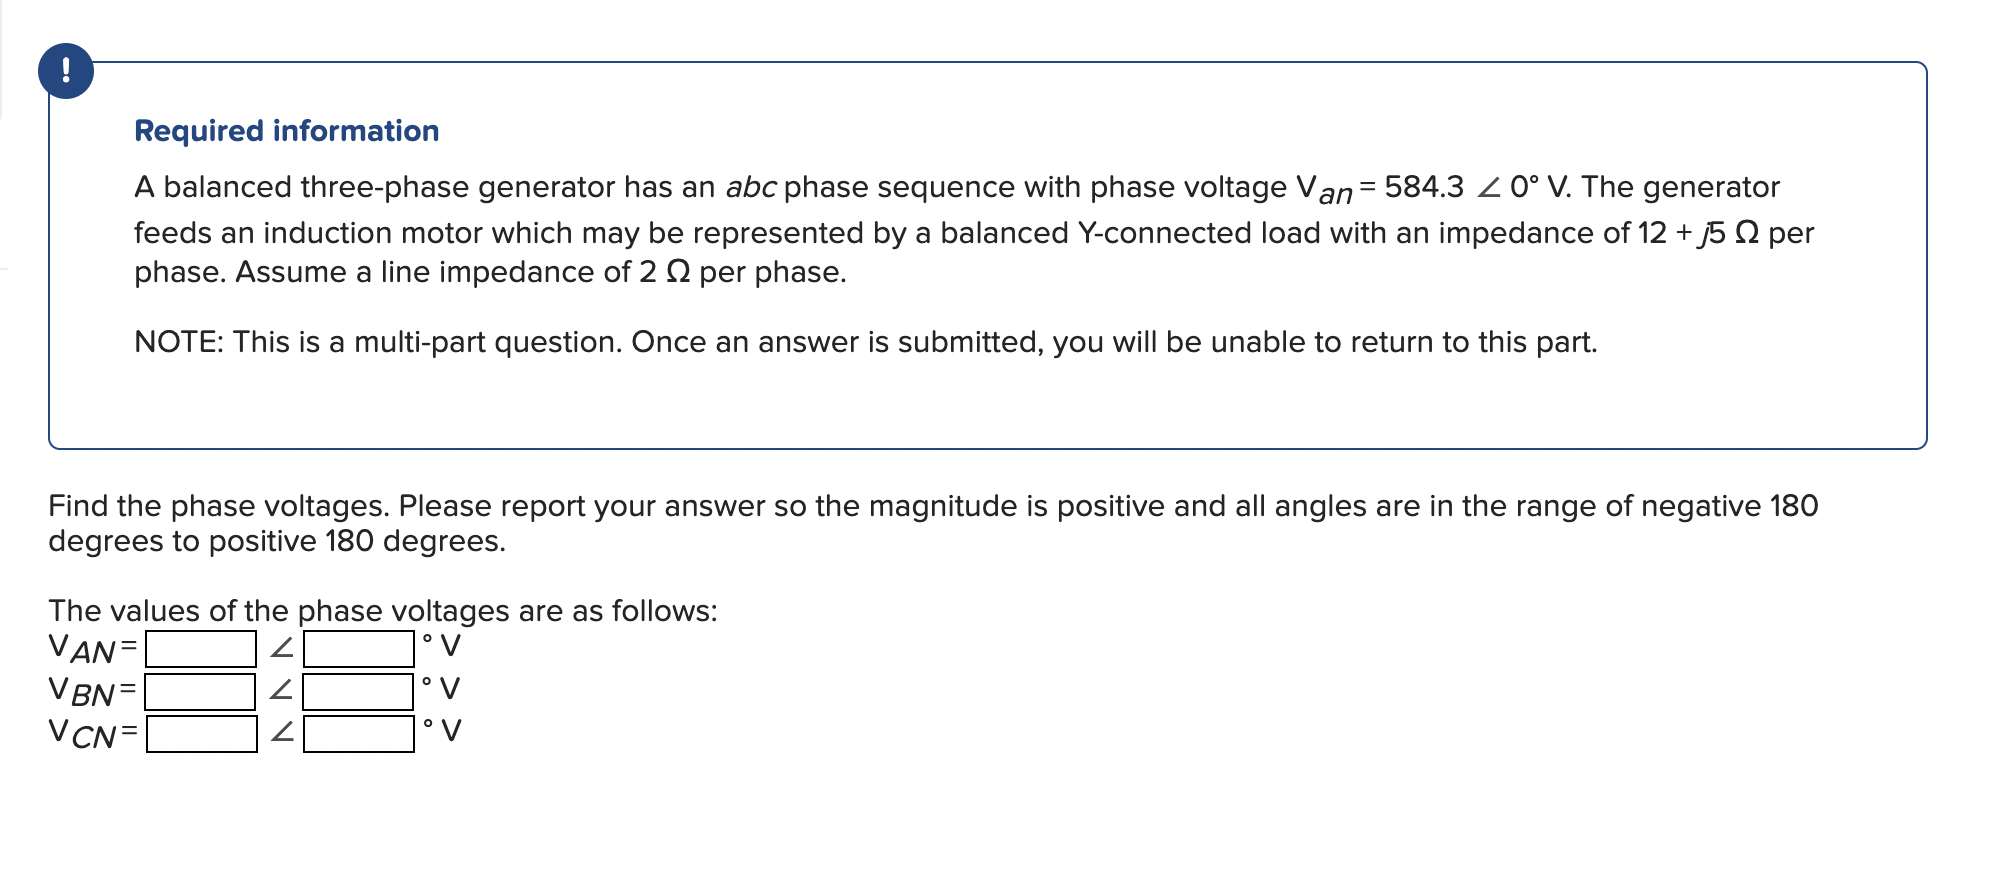The height and width of the screenshot is (874, 2006).
Task: Select the Required information heading text
Action: pyautogui.click(x=287, y=130)
